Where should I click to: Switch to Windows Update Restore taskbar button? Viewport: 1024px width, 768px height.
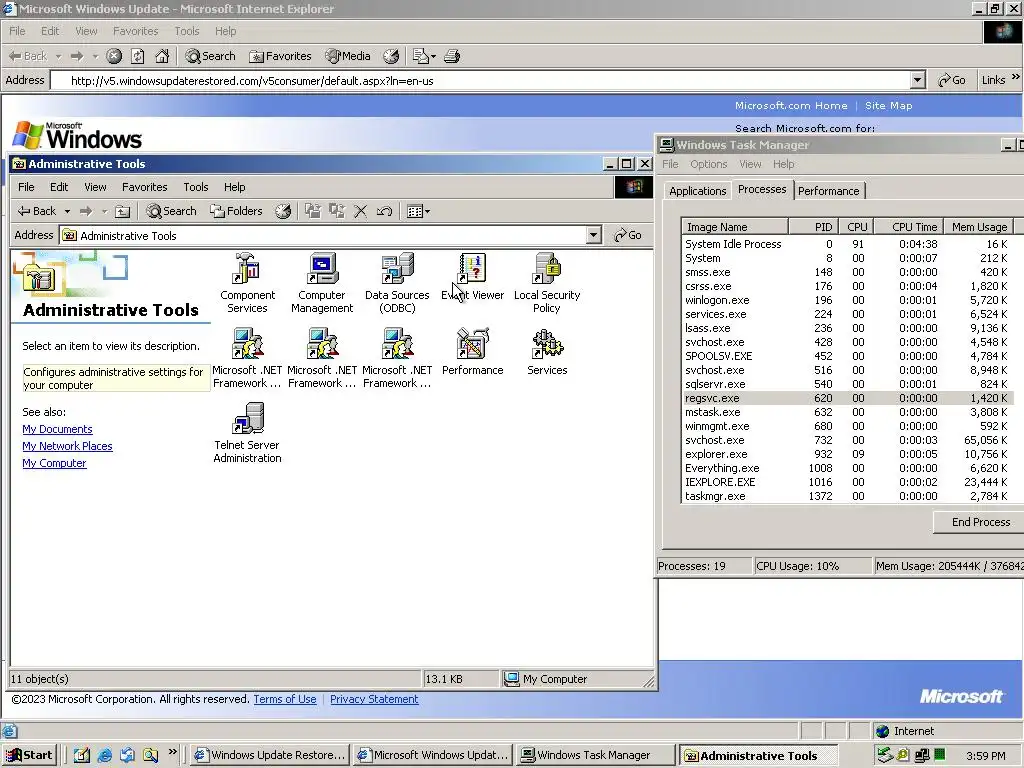[x=270, y=755]
